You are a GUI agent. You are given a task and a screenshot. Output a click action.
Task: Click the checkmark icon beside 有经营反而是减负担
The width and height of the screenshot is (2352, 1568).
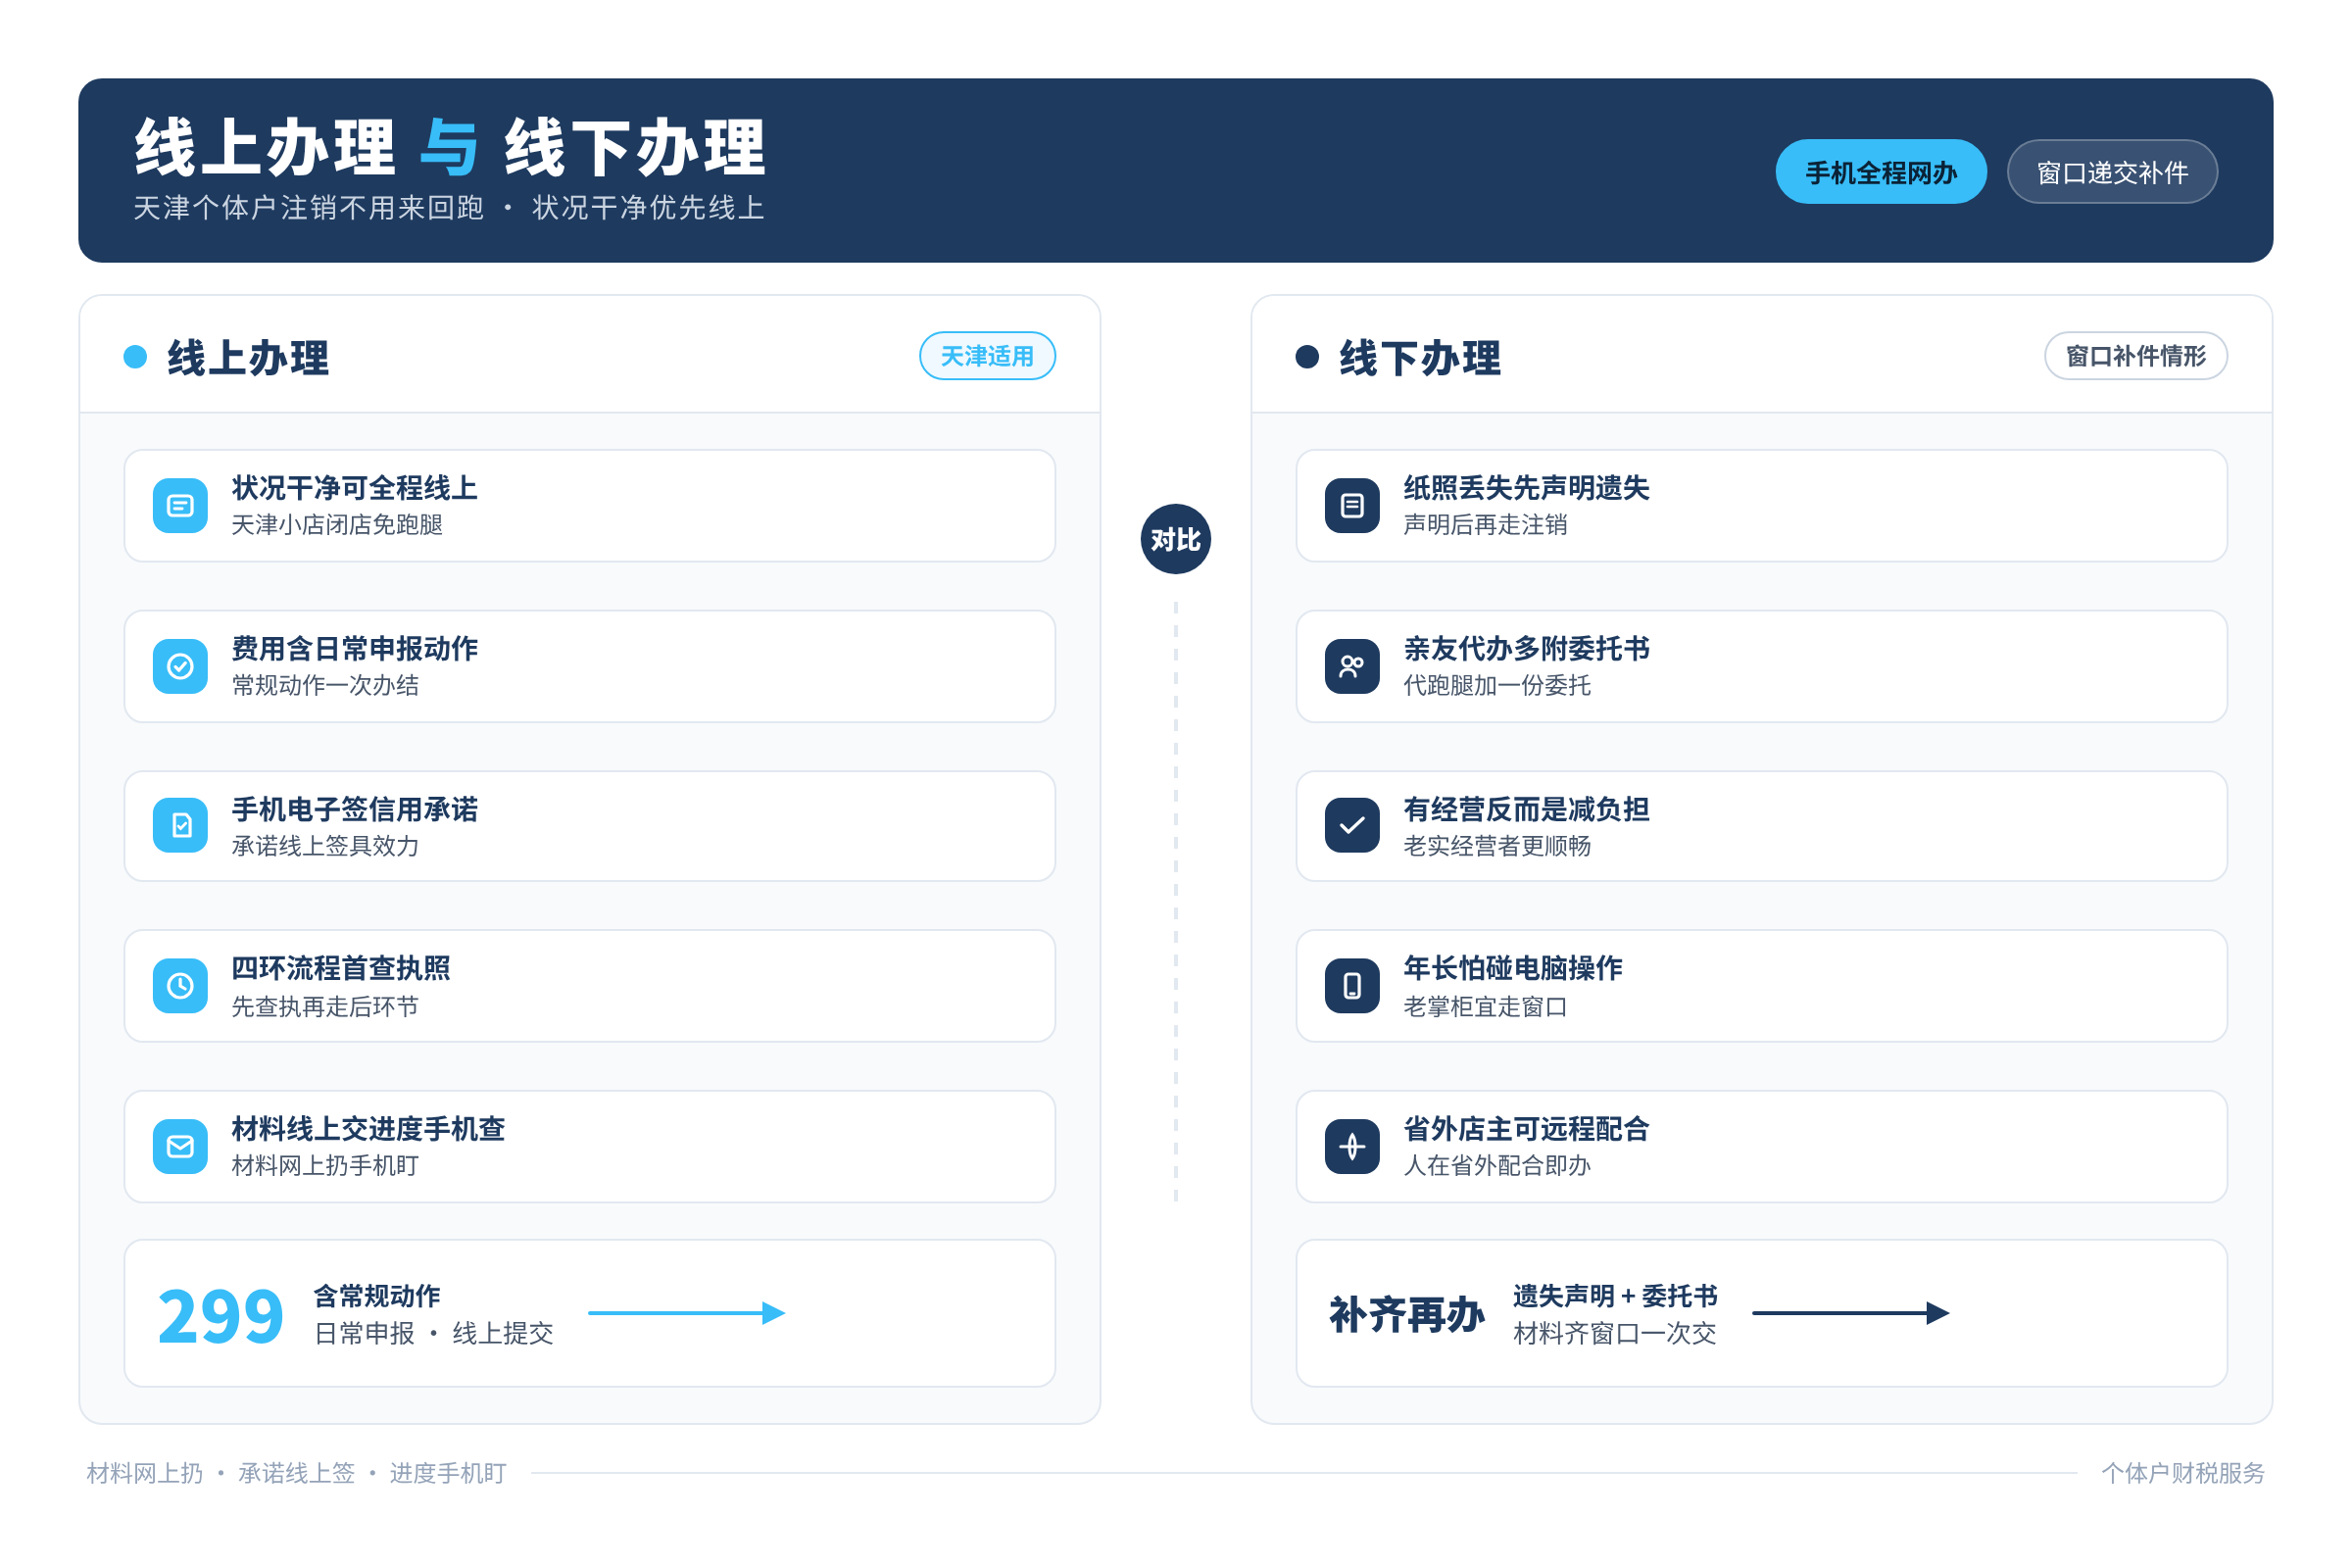point(1352,826)
